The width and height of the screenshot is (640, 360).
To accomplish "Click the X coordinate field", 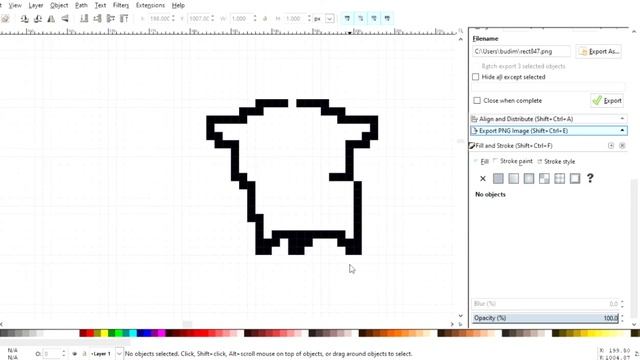I will click(x=160, y=18).
